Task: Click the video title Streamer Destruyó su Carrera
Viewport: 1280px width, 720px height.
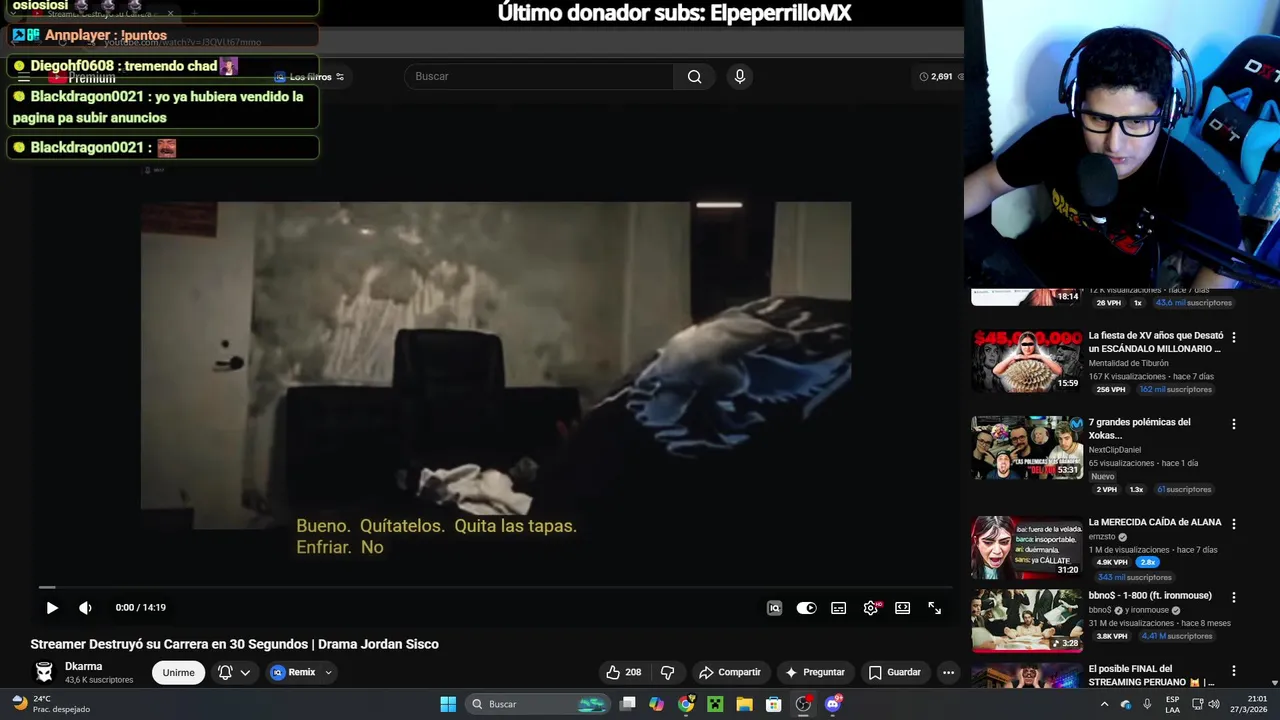Action: 234,644
